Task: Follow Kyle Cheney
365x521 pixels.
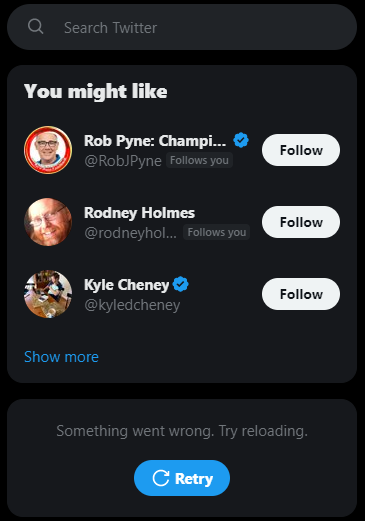Action: pyautogui.click(x=301, y=294)
